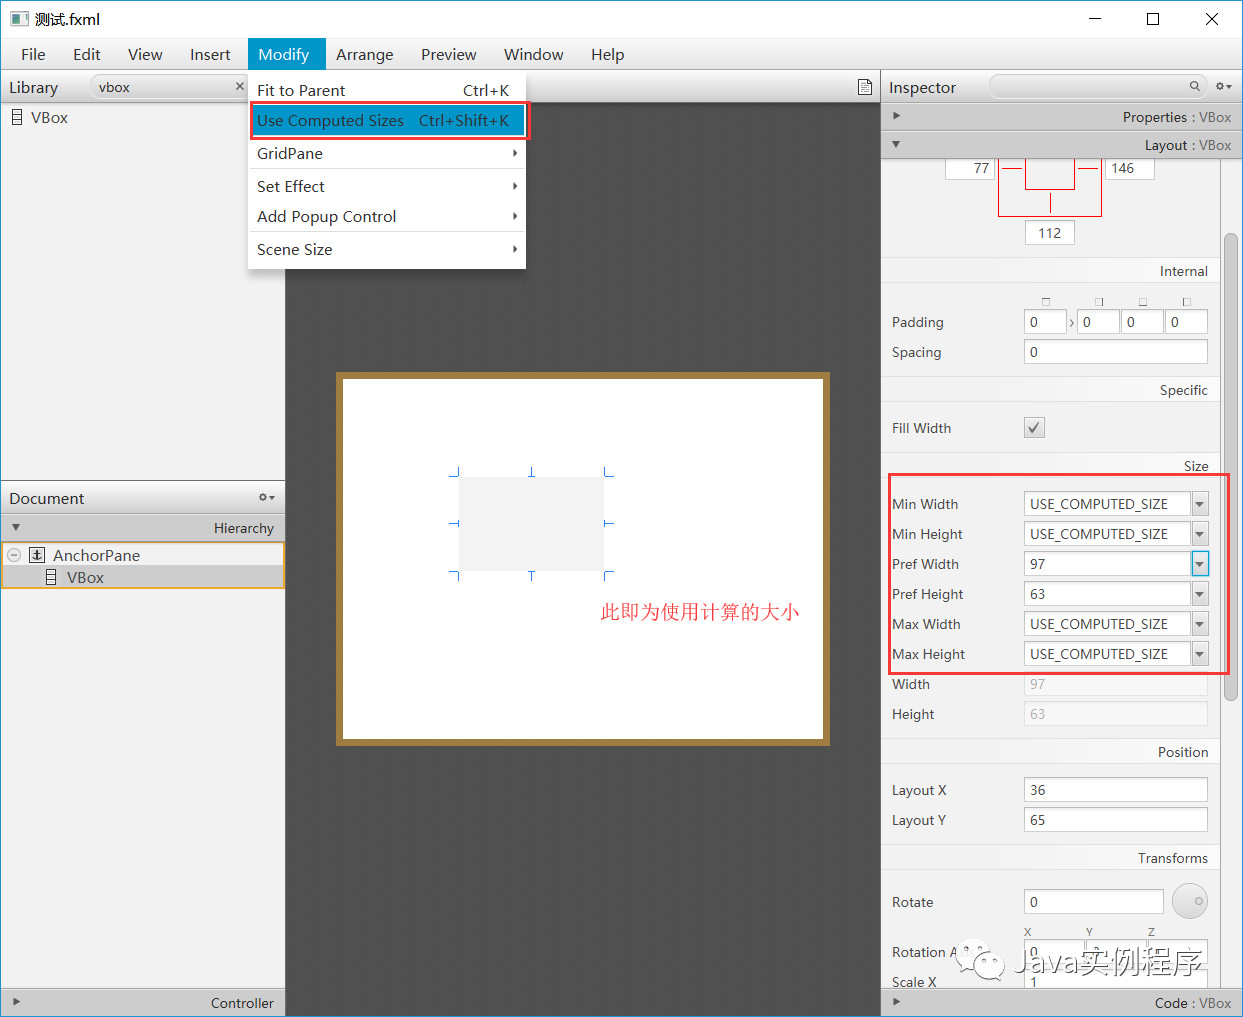
Task: Open the Arrange menu
Action: coord(364,55)
